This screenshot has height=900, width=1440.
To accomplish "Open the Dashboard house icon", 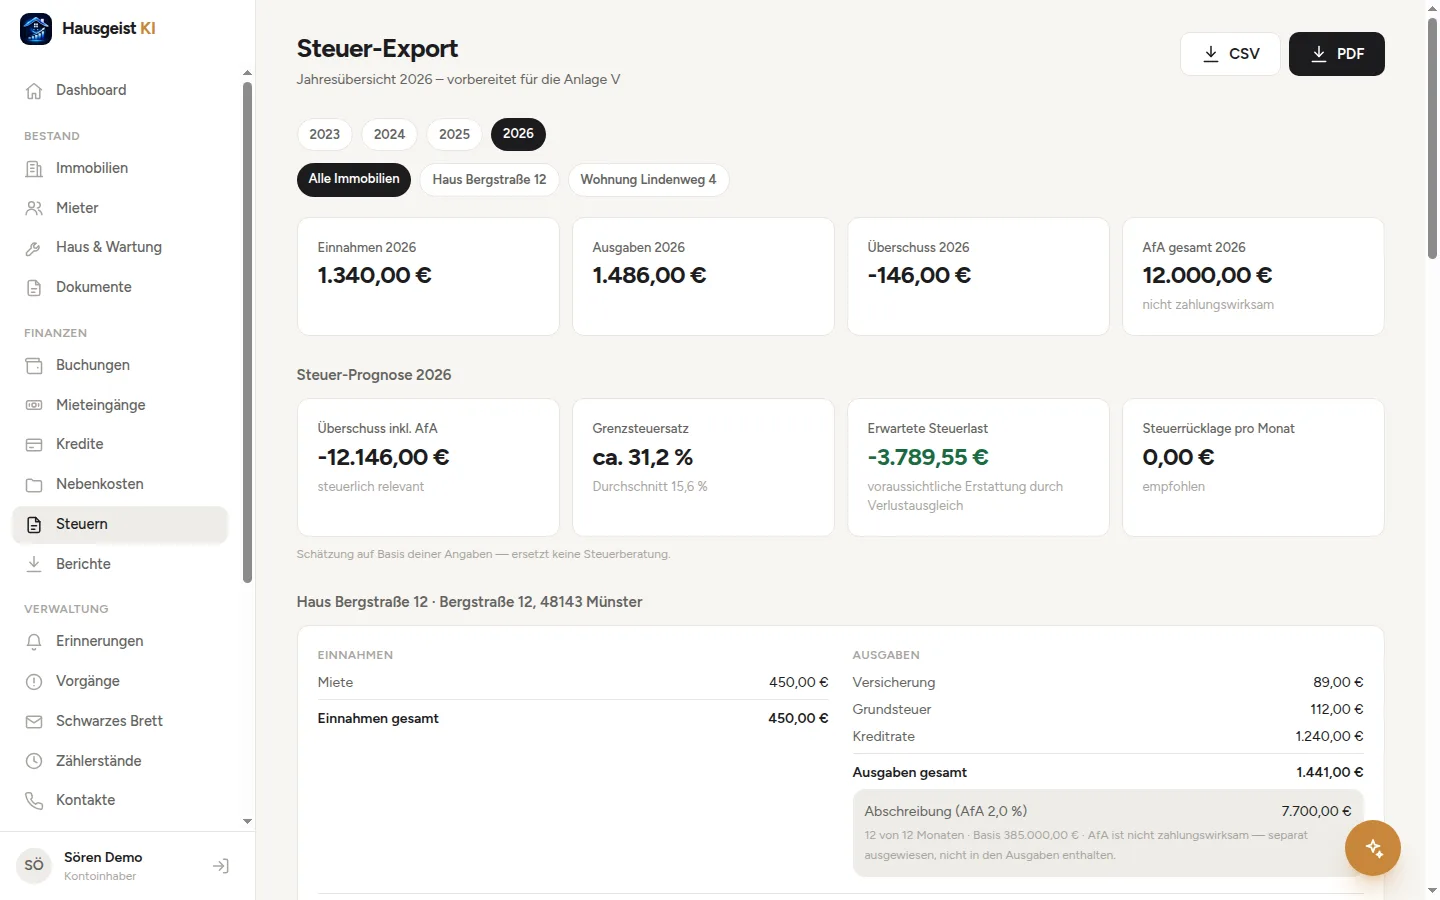I will click(x=34, y=91).
